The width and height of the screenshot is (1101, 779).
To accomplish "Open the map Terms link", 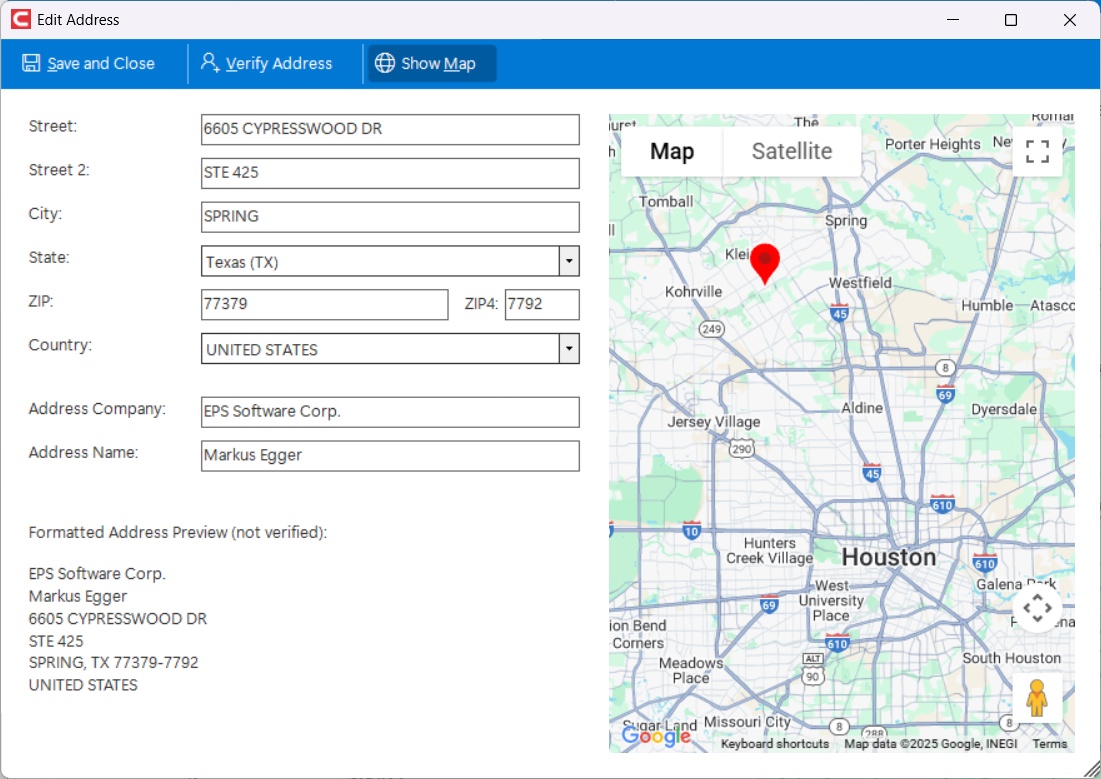I will coord(1049,743).
